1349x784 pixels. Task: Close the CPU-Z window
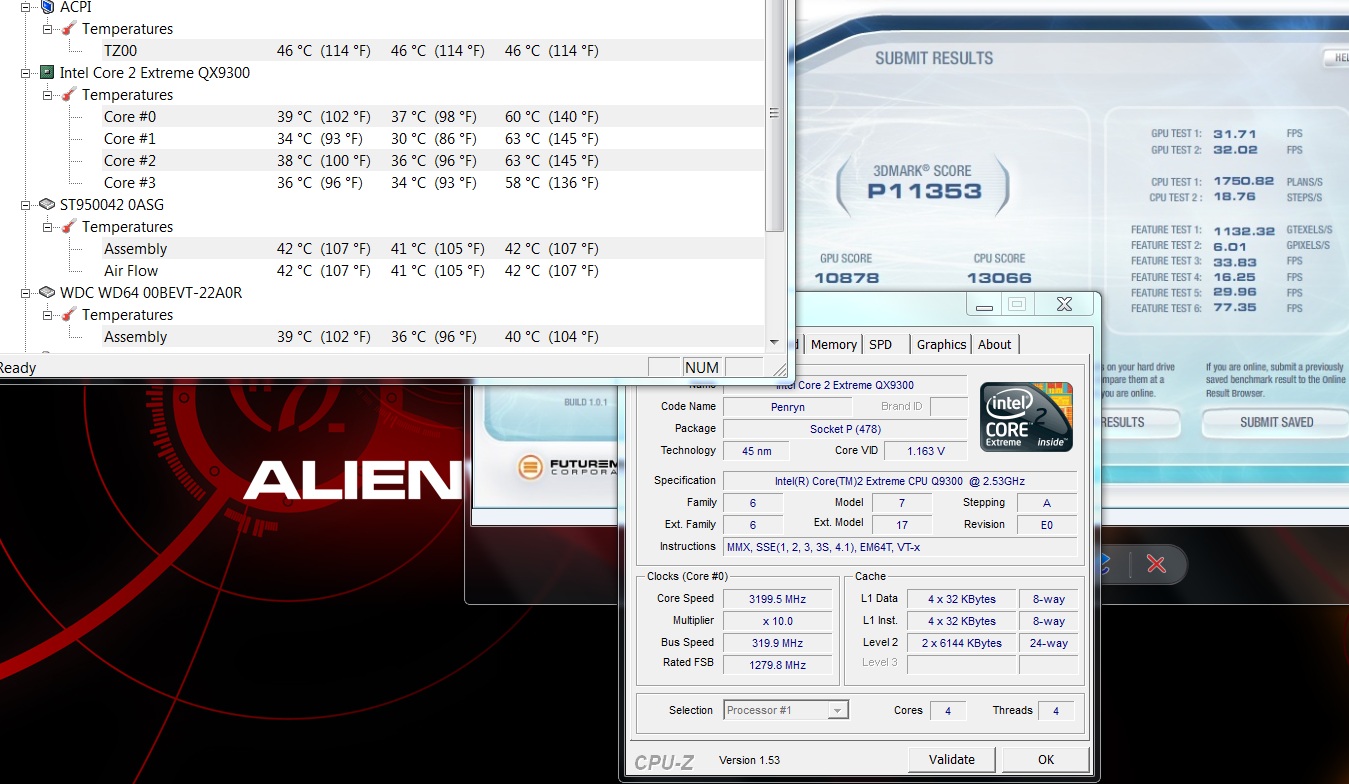[1064, 305]
